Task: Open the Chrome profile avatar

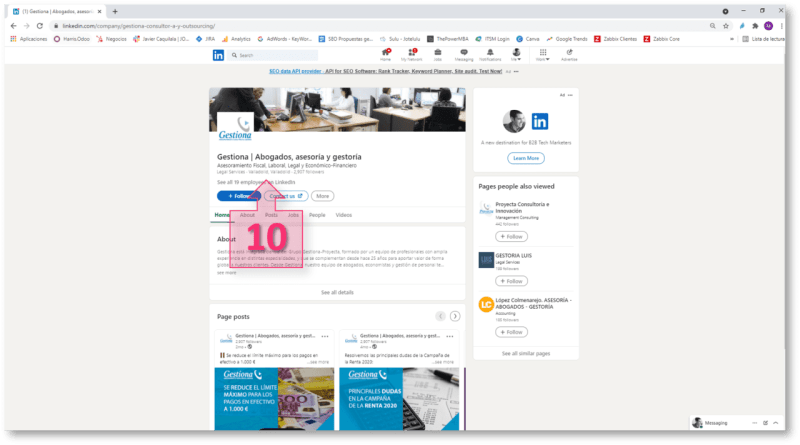Action: coord(768,26)
